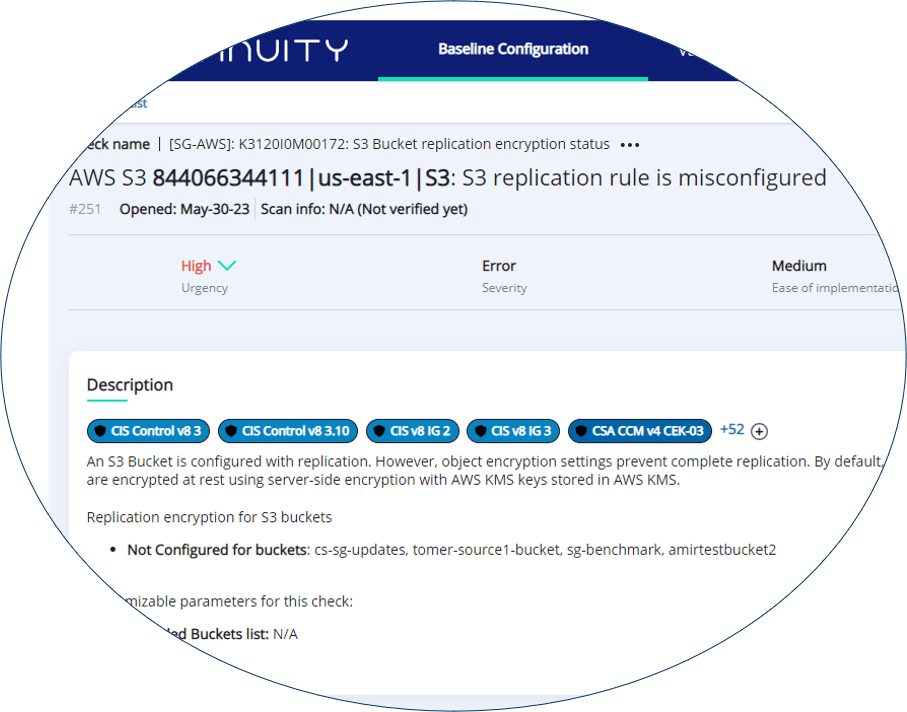This screenshot has height=712, width=907.
Task: Click the High urgency value
Action: tap(196, 266)
